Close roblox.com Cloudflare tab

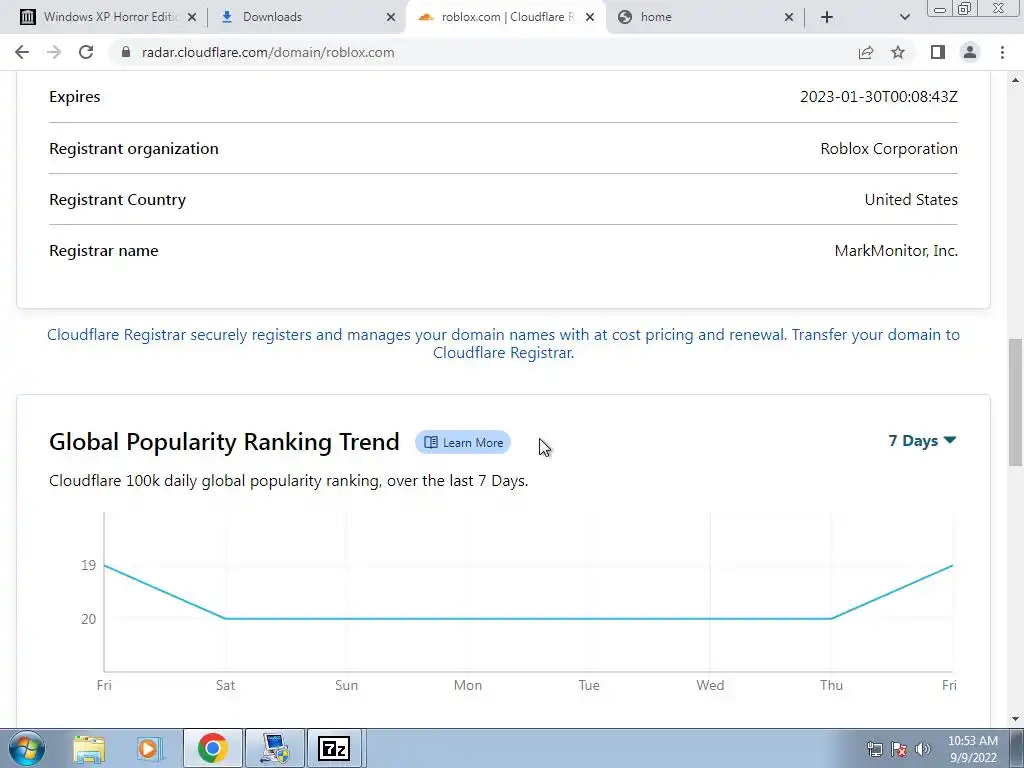(x=590, y=17)
